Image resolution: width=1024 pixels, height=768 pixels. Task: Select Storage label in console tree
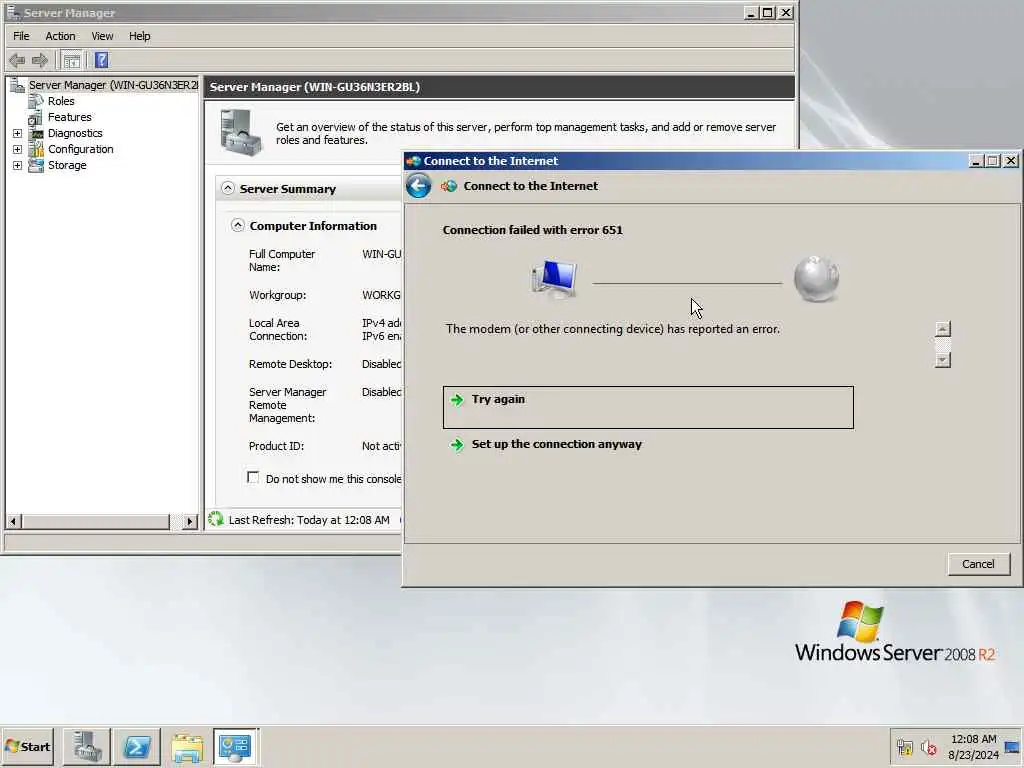[x=67, y=165]
